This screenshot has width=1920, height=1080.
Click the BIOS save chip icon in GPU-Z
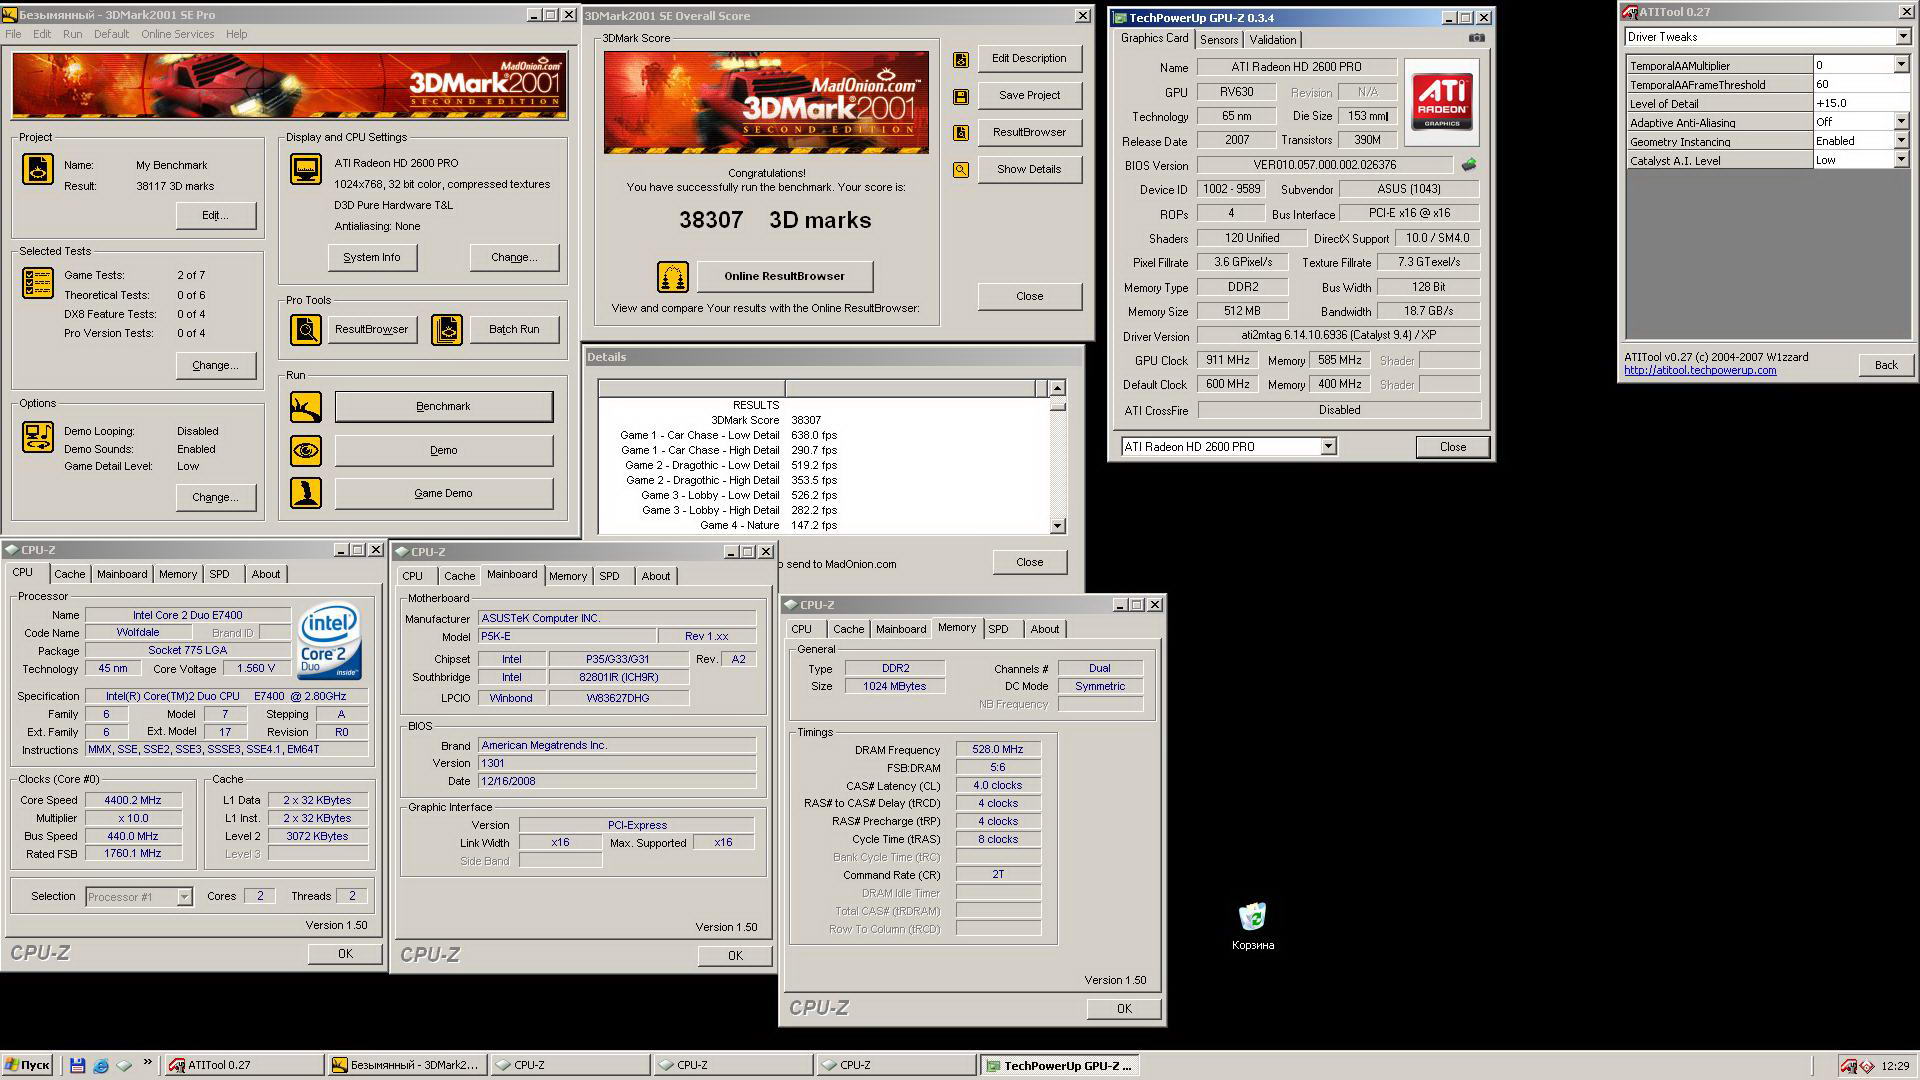(x=1469, y=165)
